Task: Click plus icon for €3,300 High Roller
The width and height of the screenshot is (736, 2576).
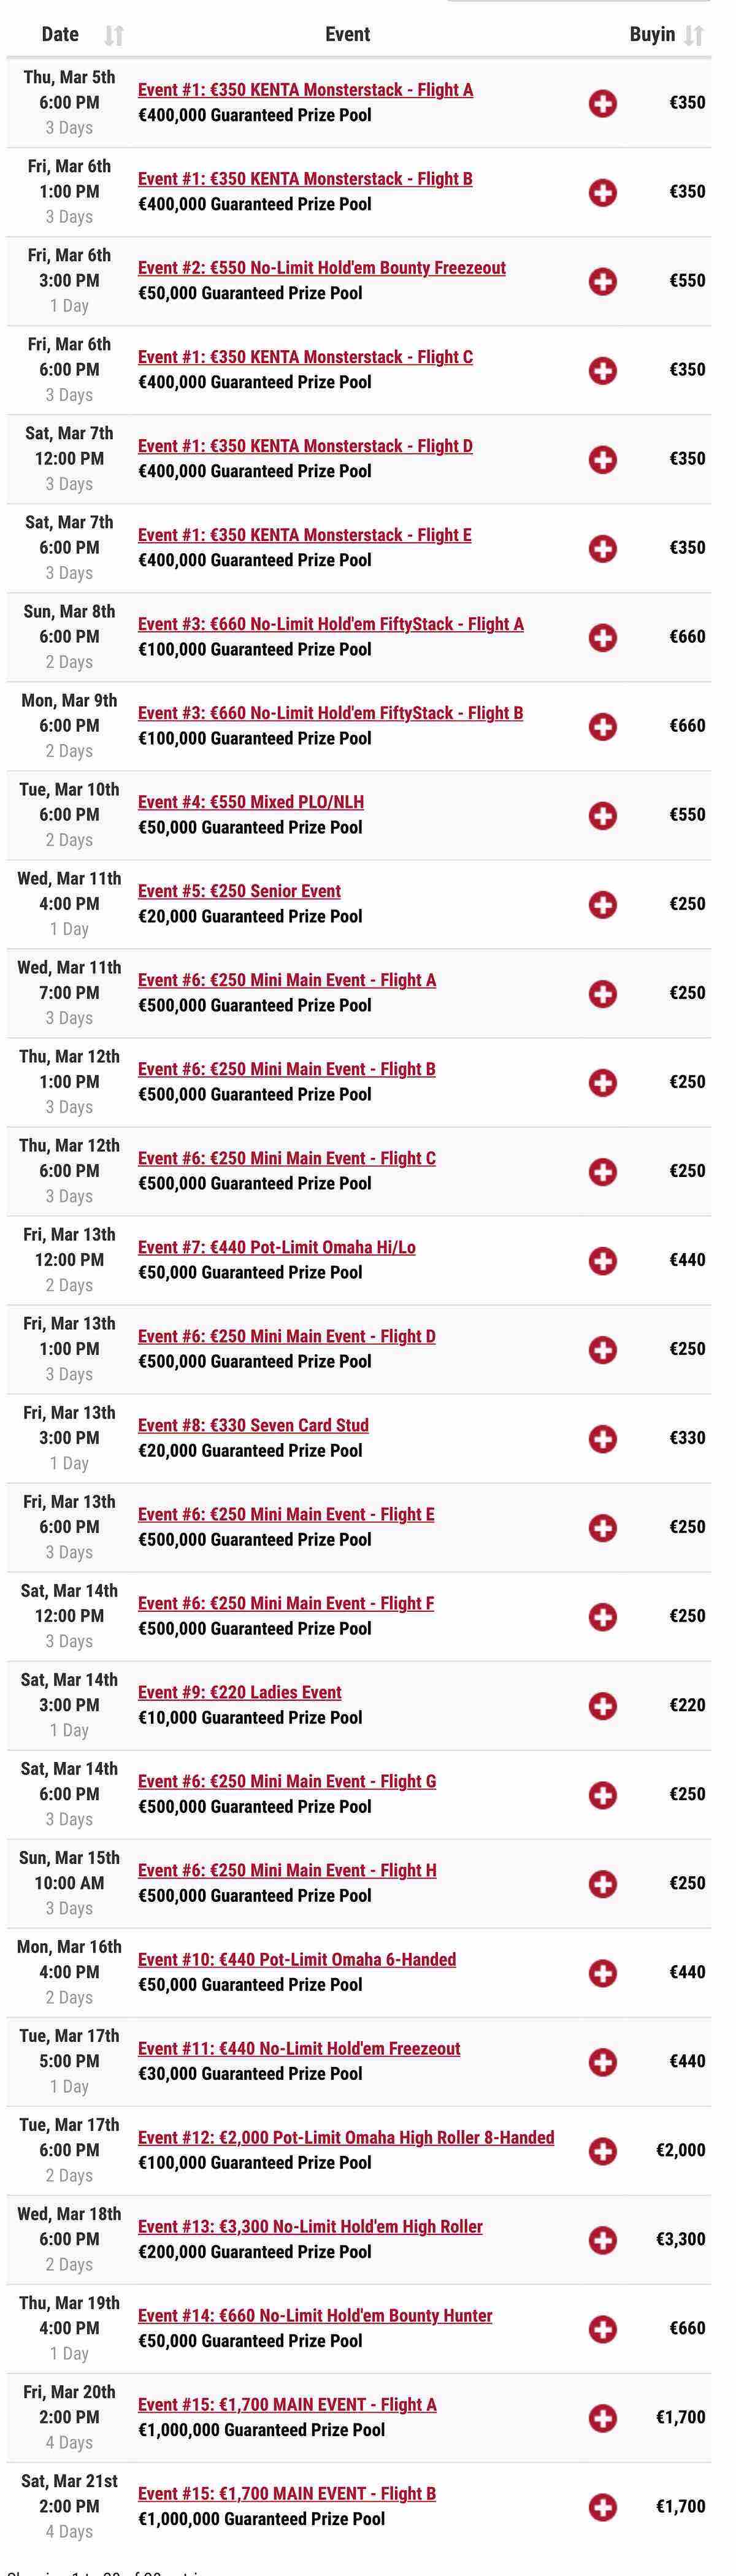Action: pyautogui.click(x=602, y=2239)
